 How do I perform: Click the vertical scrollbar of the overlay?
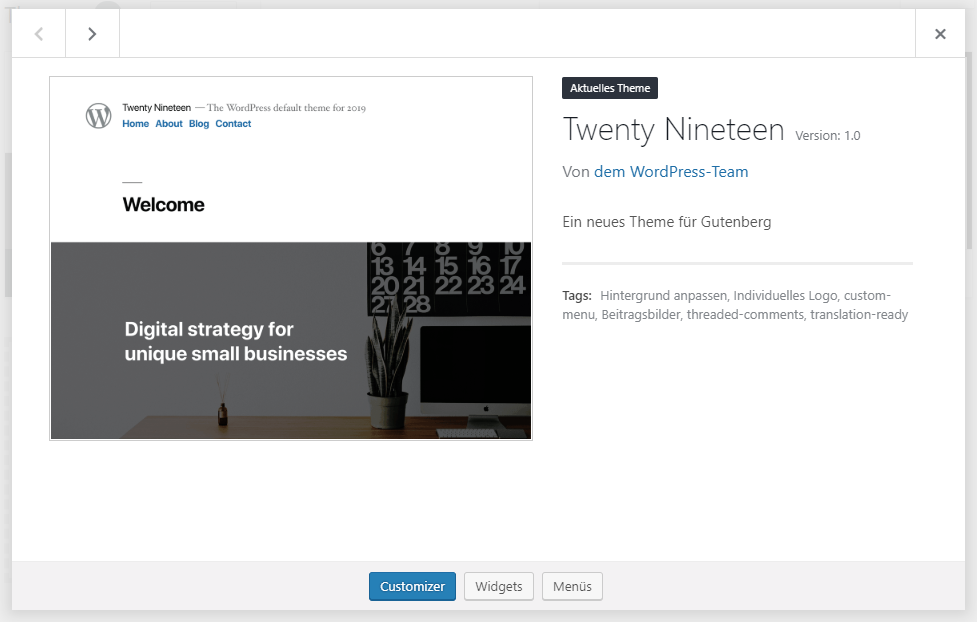click(x=969, y=150)
